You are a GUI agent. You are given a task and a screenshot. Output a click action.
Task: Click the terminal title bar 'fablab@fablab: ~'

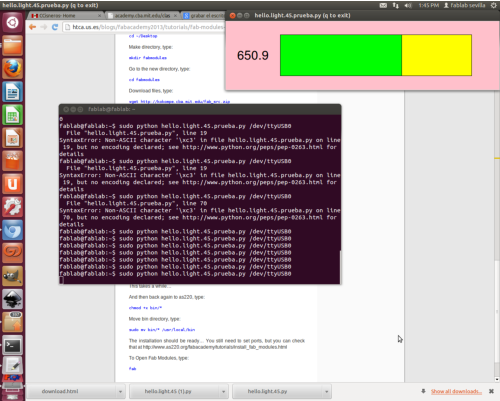coord(200,109)
